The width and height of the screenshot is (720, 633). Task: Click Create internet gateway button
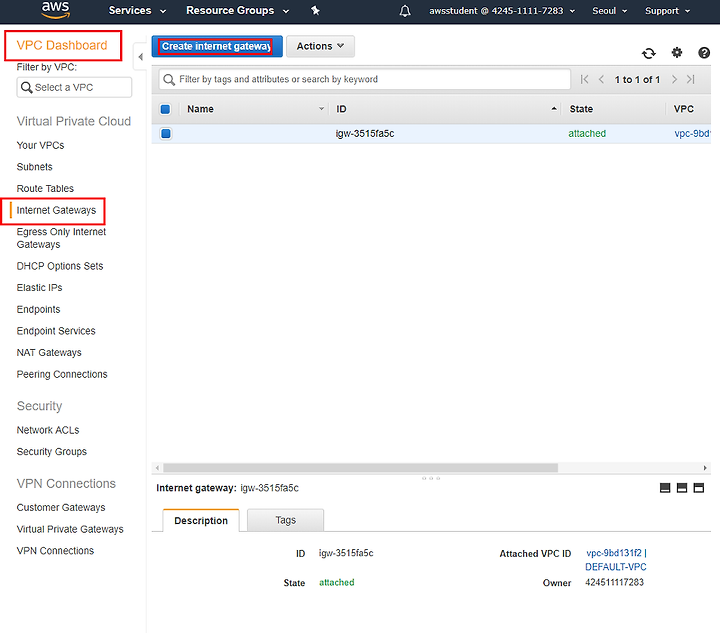pyautogui.click(x=217, y=46)
